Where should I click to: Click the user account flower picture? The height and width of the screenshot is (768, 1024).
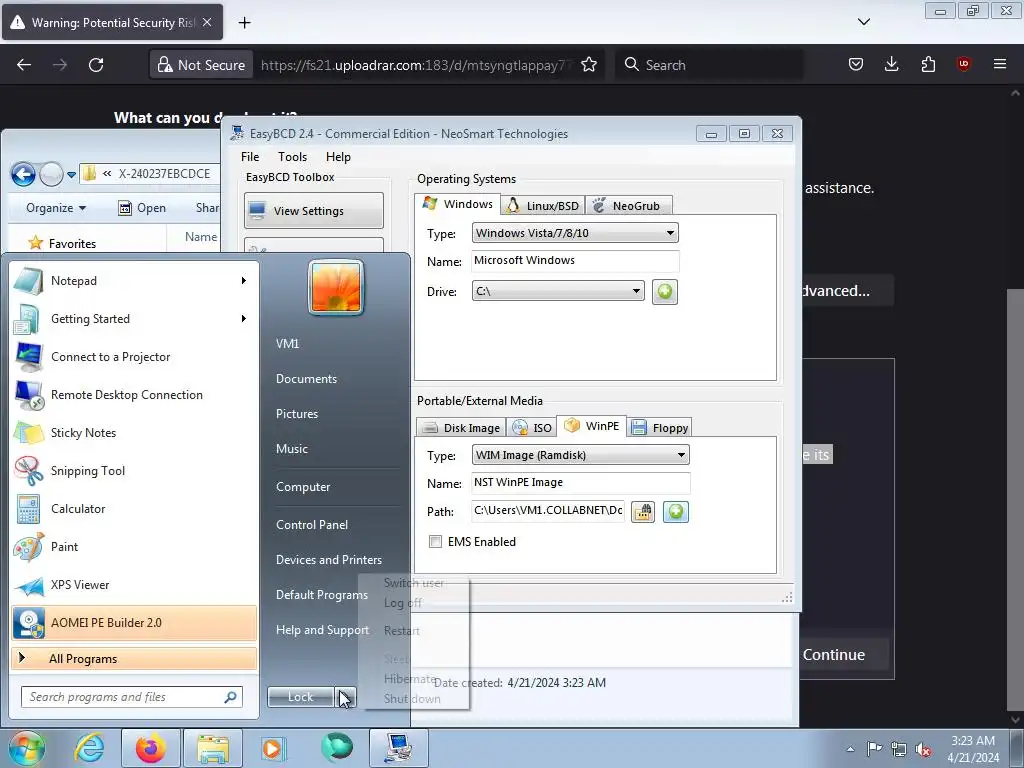click(336, 287)
